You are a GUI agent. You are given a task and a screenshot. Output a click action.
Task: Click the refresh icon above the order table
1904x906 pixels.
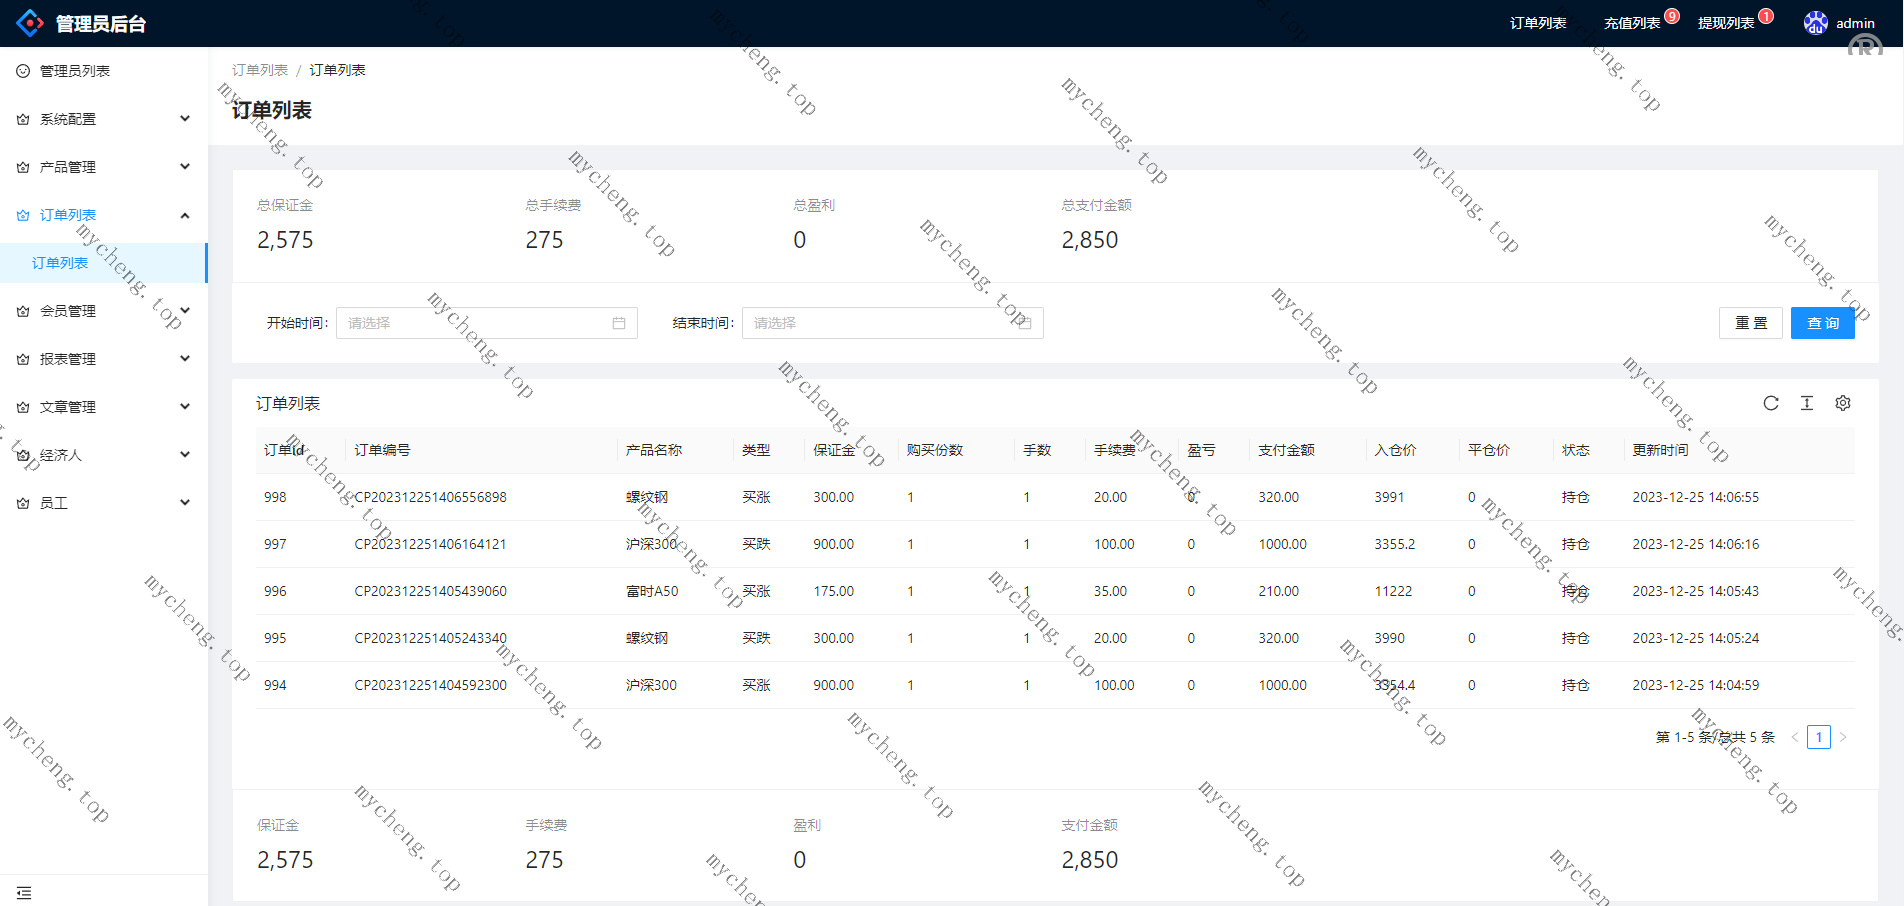[x=1770, y=403]
